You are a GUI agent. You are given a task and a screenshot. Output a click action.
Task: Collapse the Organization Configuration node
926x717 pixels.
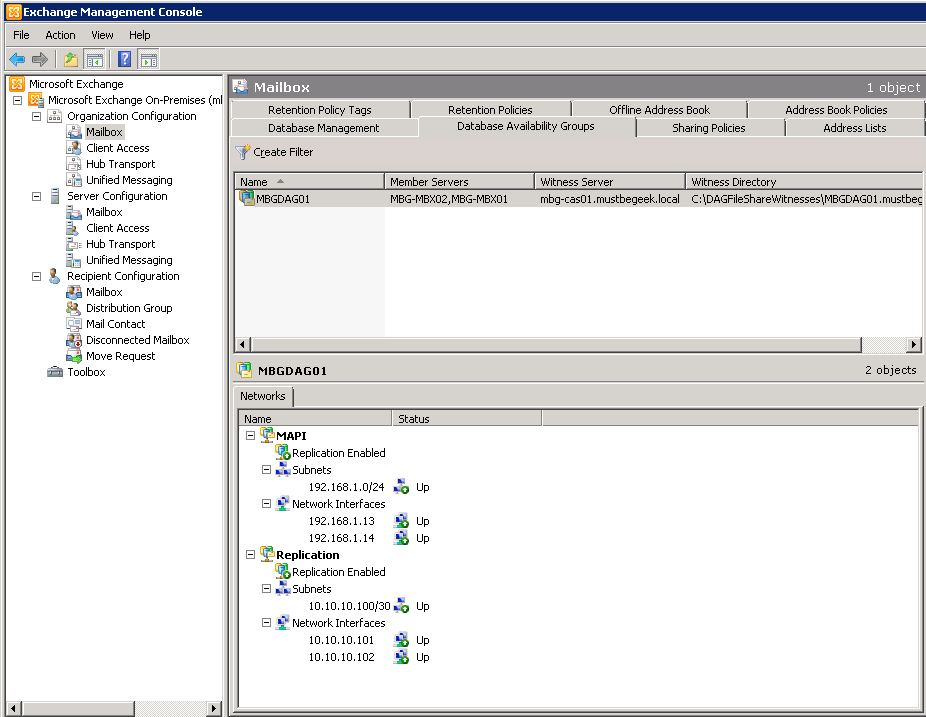pyautogui.click(x=37, y=116)
